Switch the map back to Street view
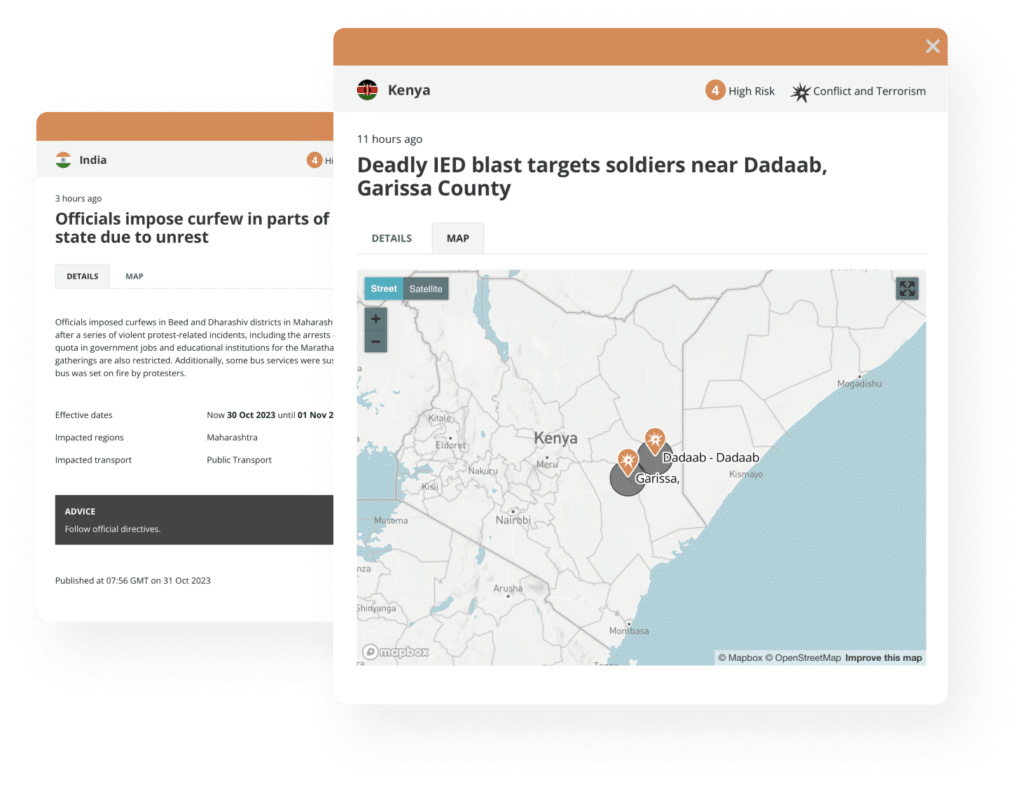This screenshot has width=1024, height=789. click(x=383, y=289)
